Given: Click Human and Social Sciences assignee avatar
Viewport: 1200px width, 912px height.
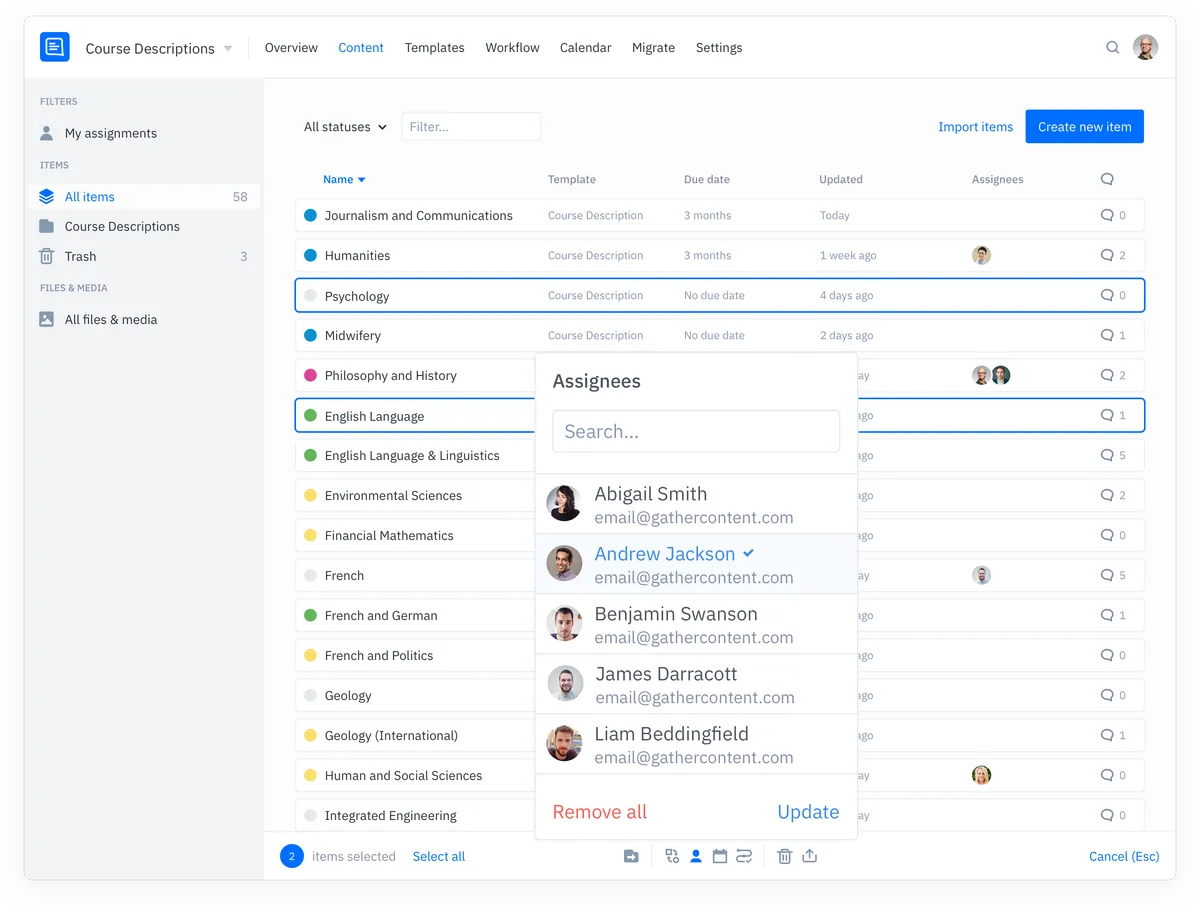Looking at the screenshot, I should click(982, 775).
